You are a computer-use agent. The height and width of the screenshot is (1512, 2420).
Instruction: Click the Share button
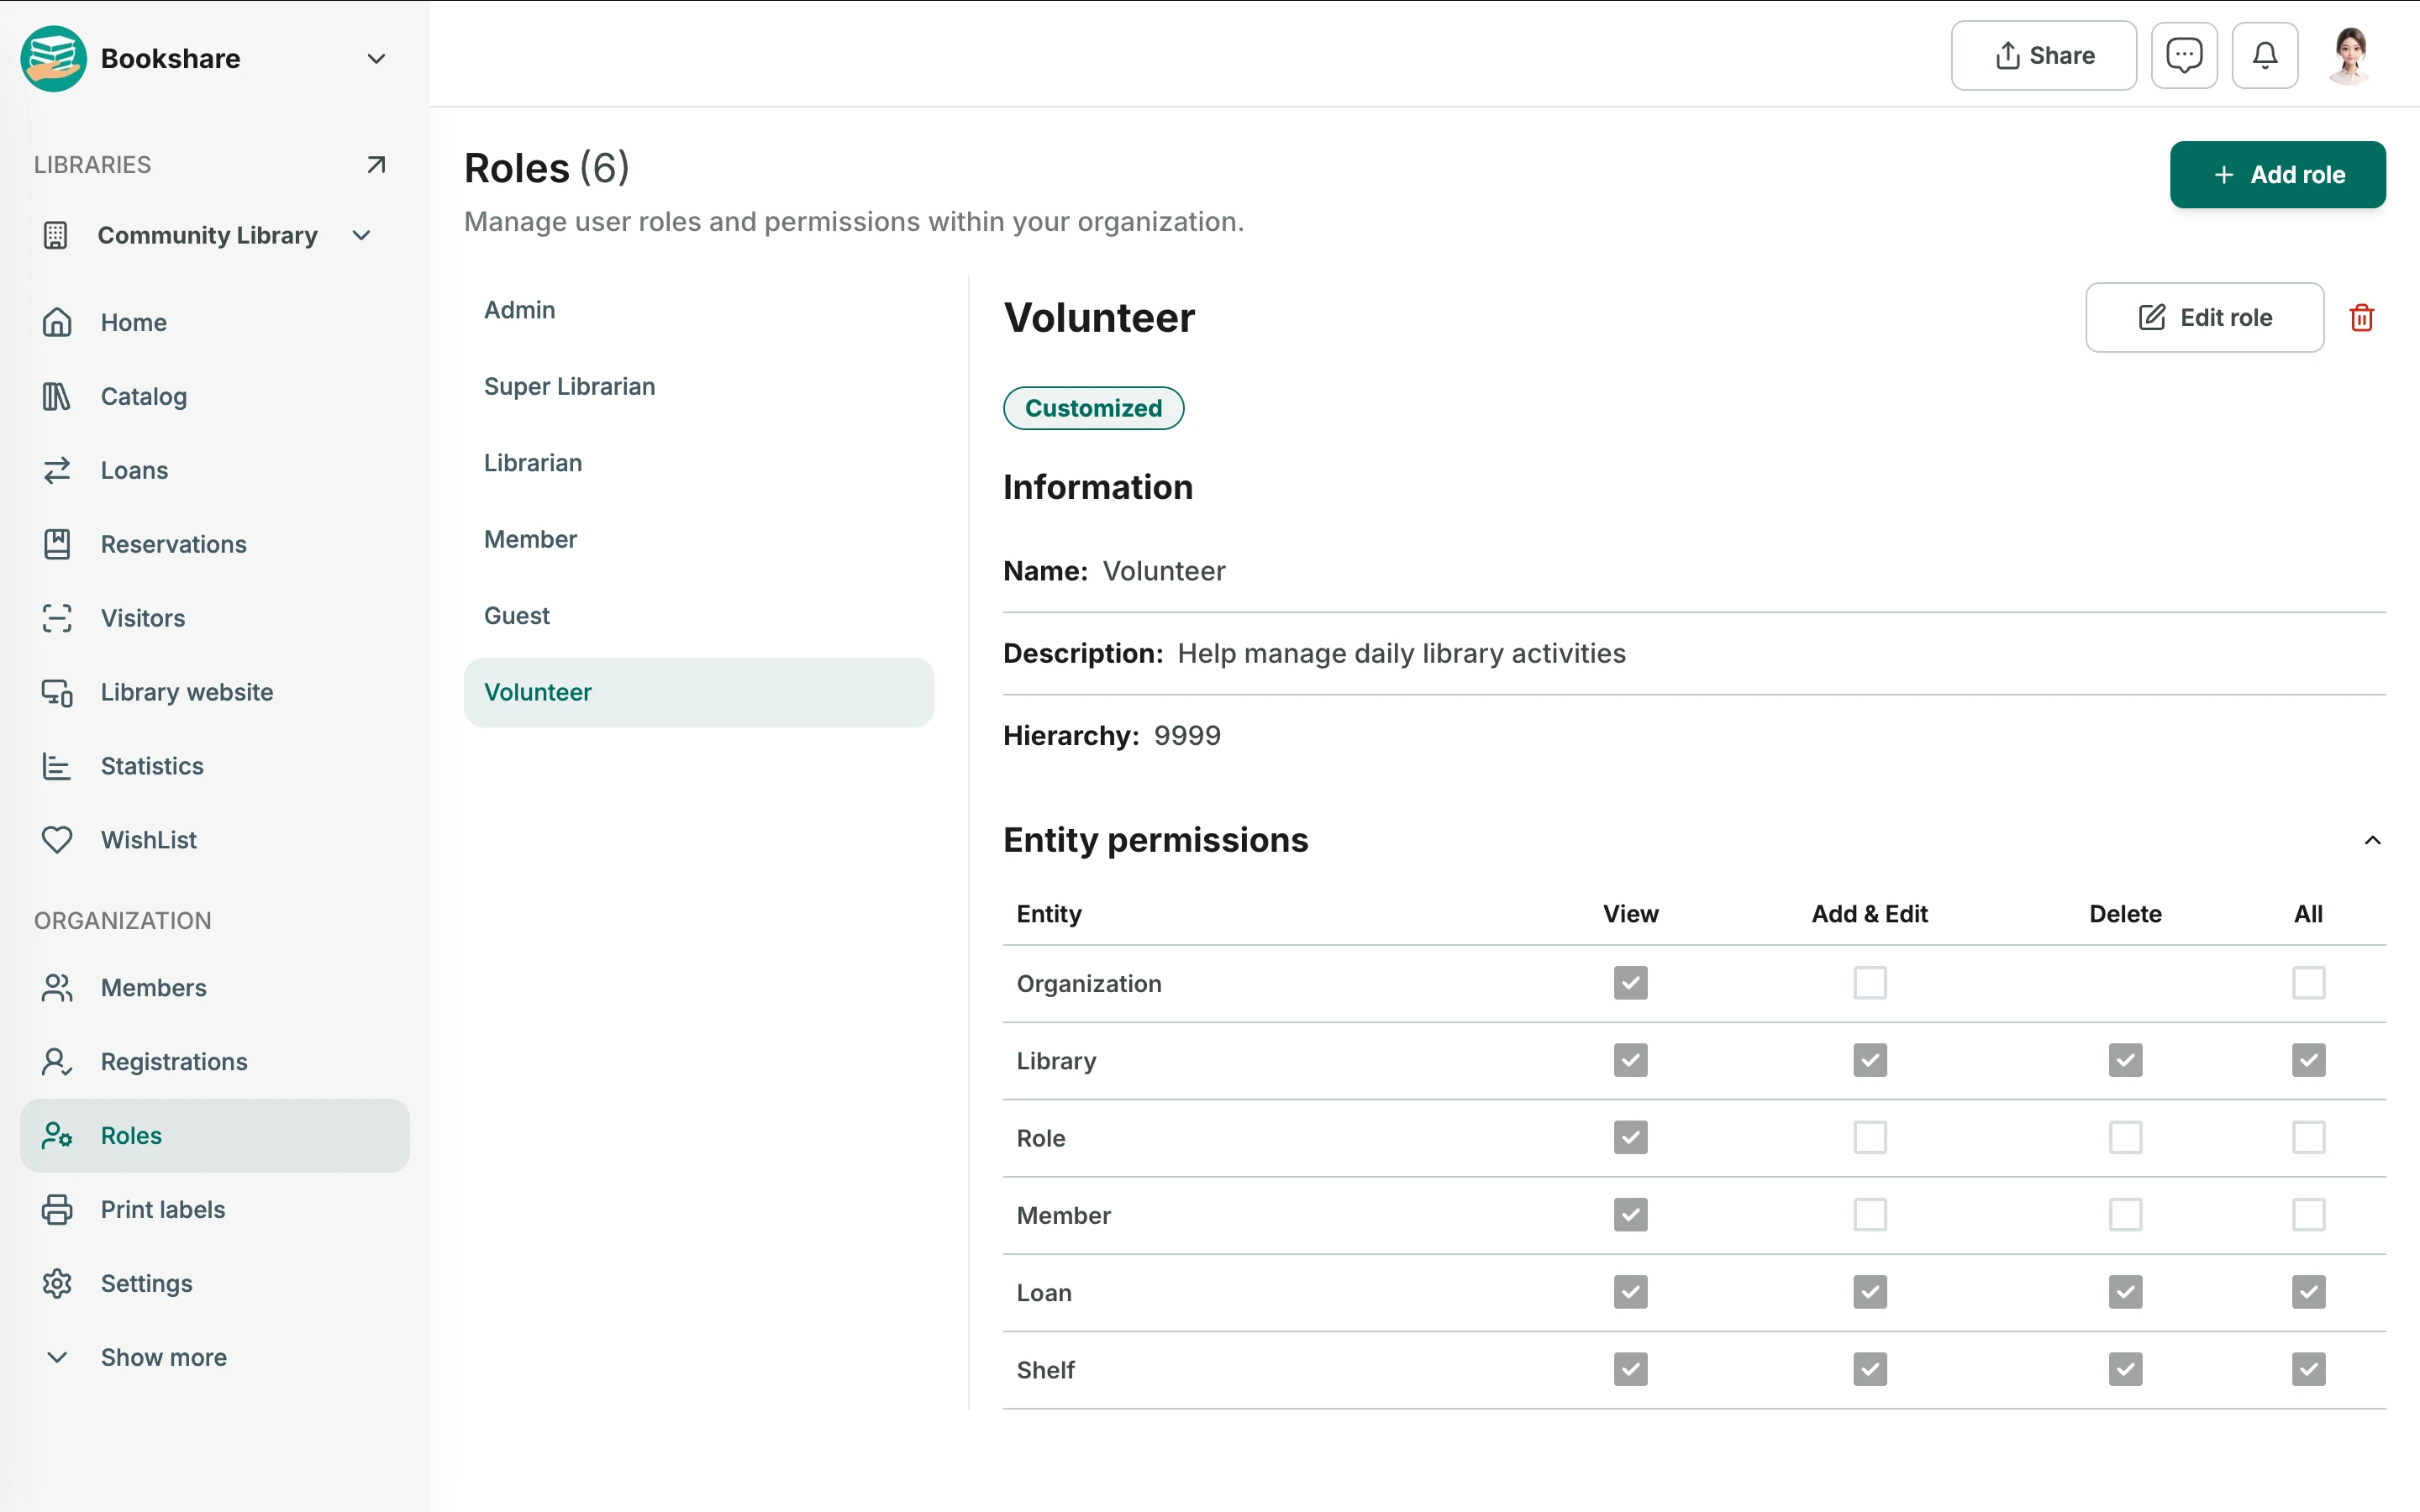(2043, 55)
